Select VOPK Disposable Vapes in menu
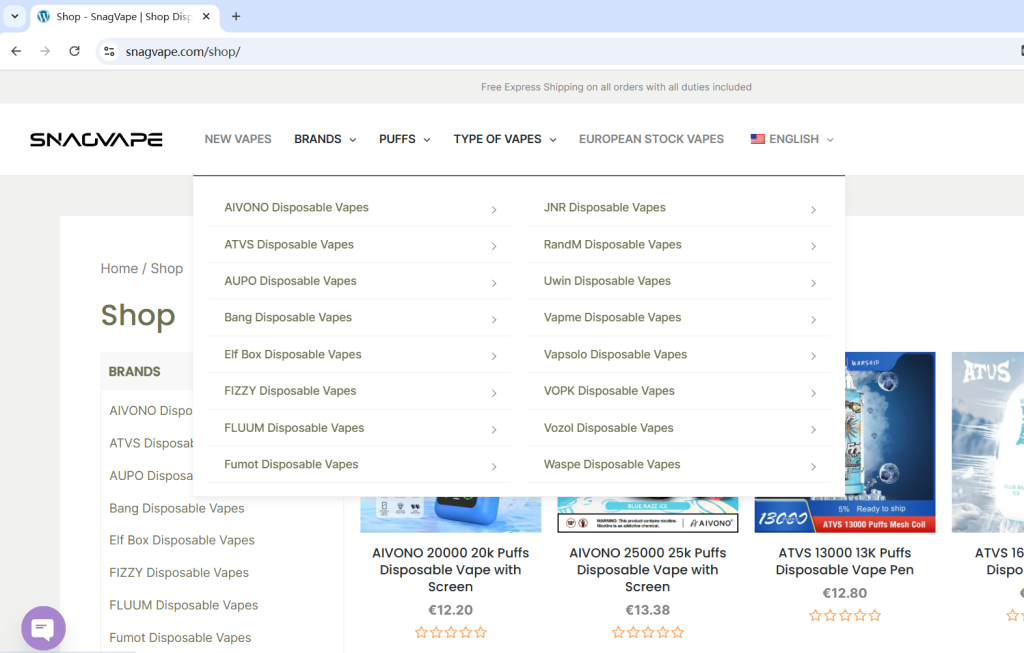Viewport: 1024px width, 653px height. click(x=609, y=391)
